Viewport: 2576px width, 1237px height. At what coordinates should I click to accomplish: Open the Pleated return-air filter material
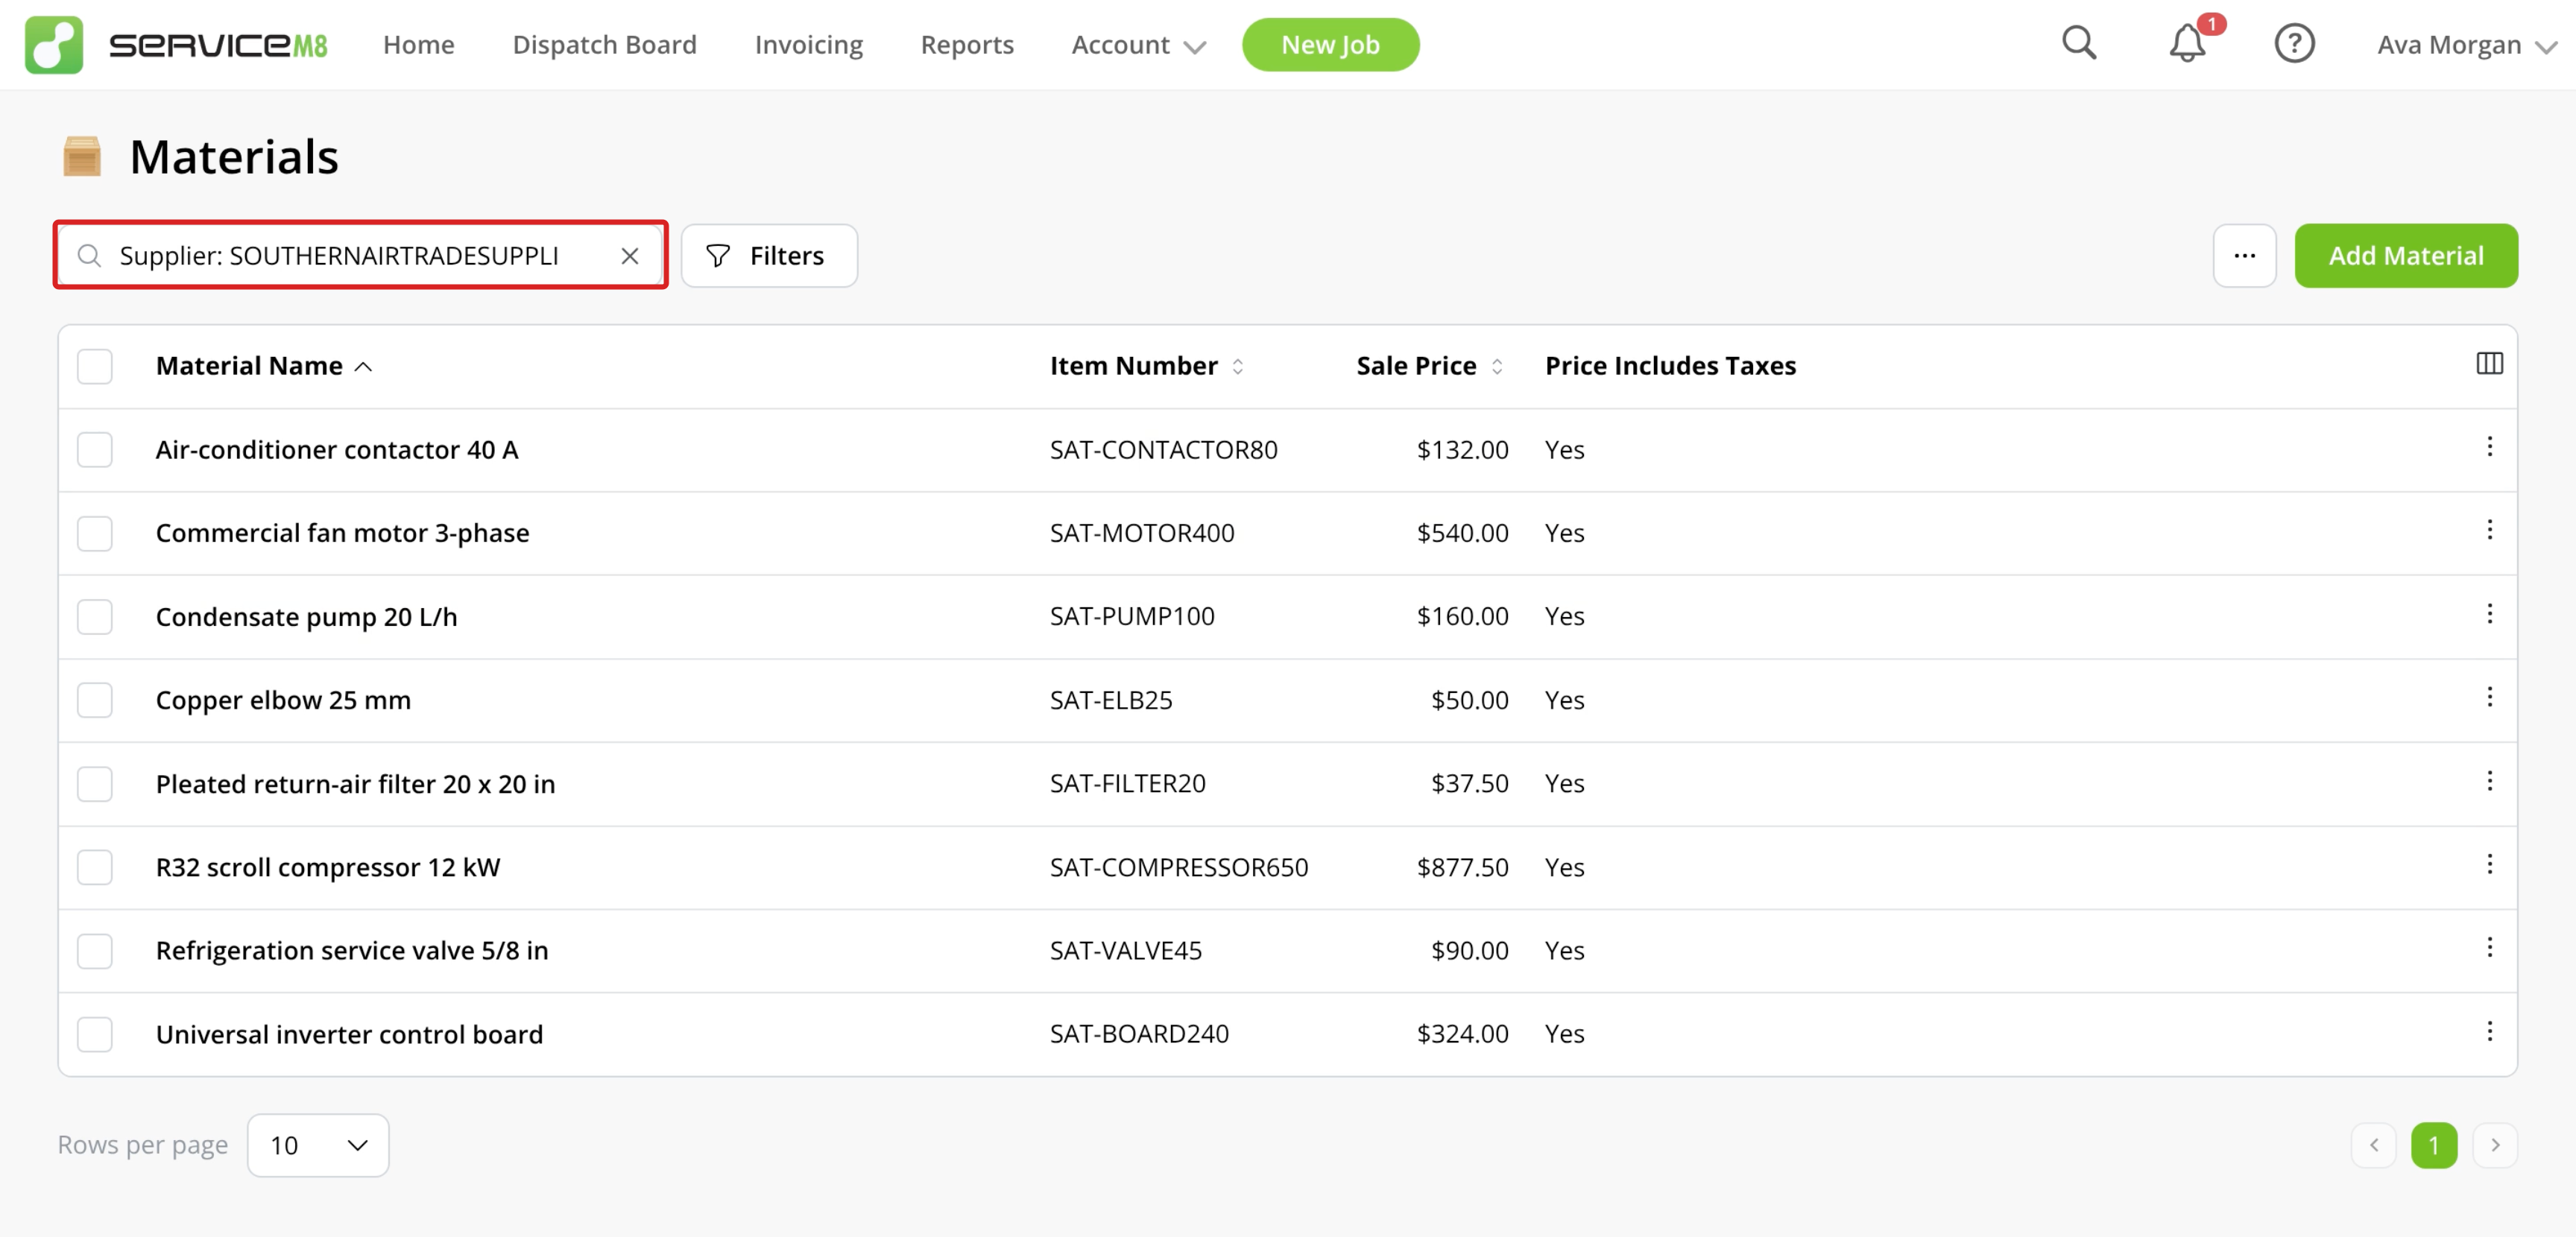pyautogui.click(x=355, y=784)
